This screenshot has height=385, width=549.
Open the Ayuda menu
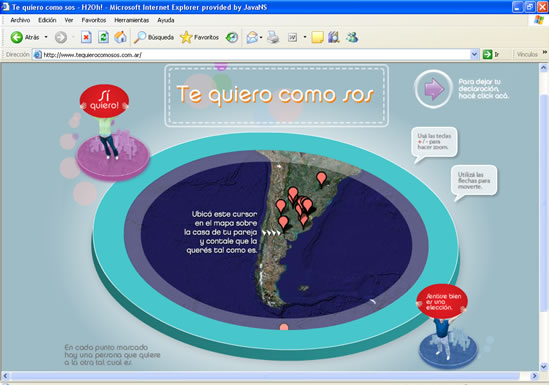click(x=166, y=20)
